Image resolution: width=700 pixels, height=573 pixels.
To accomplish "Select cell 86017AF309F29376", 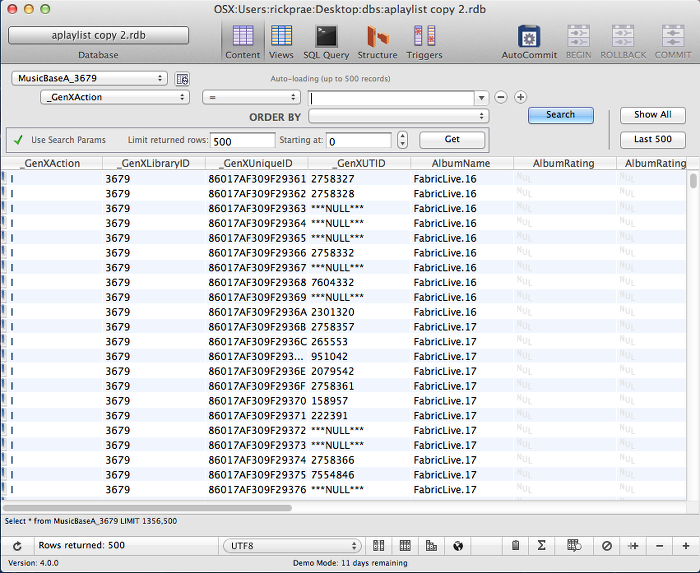I will tap(257, 490).
